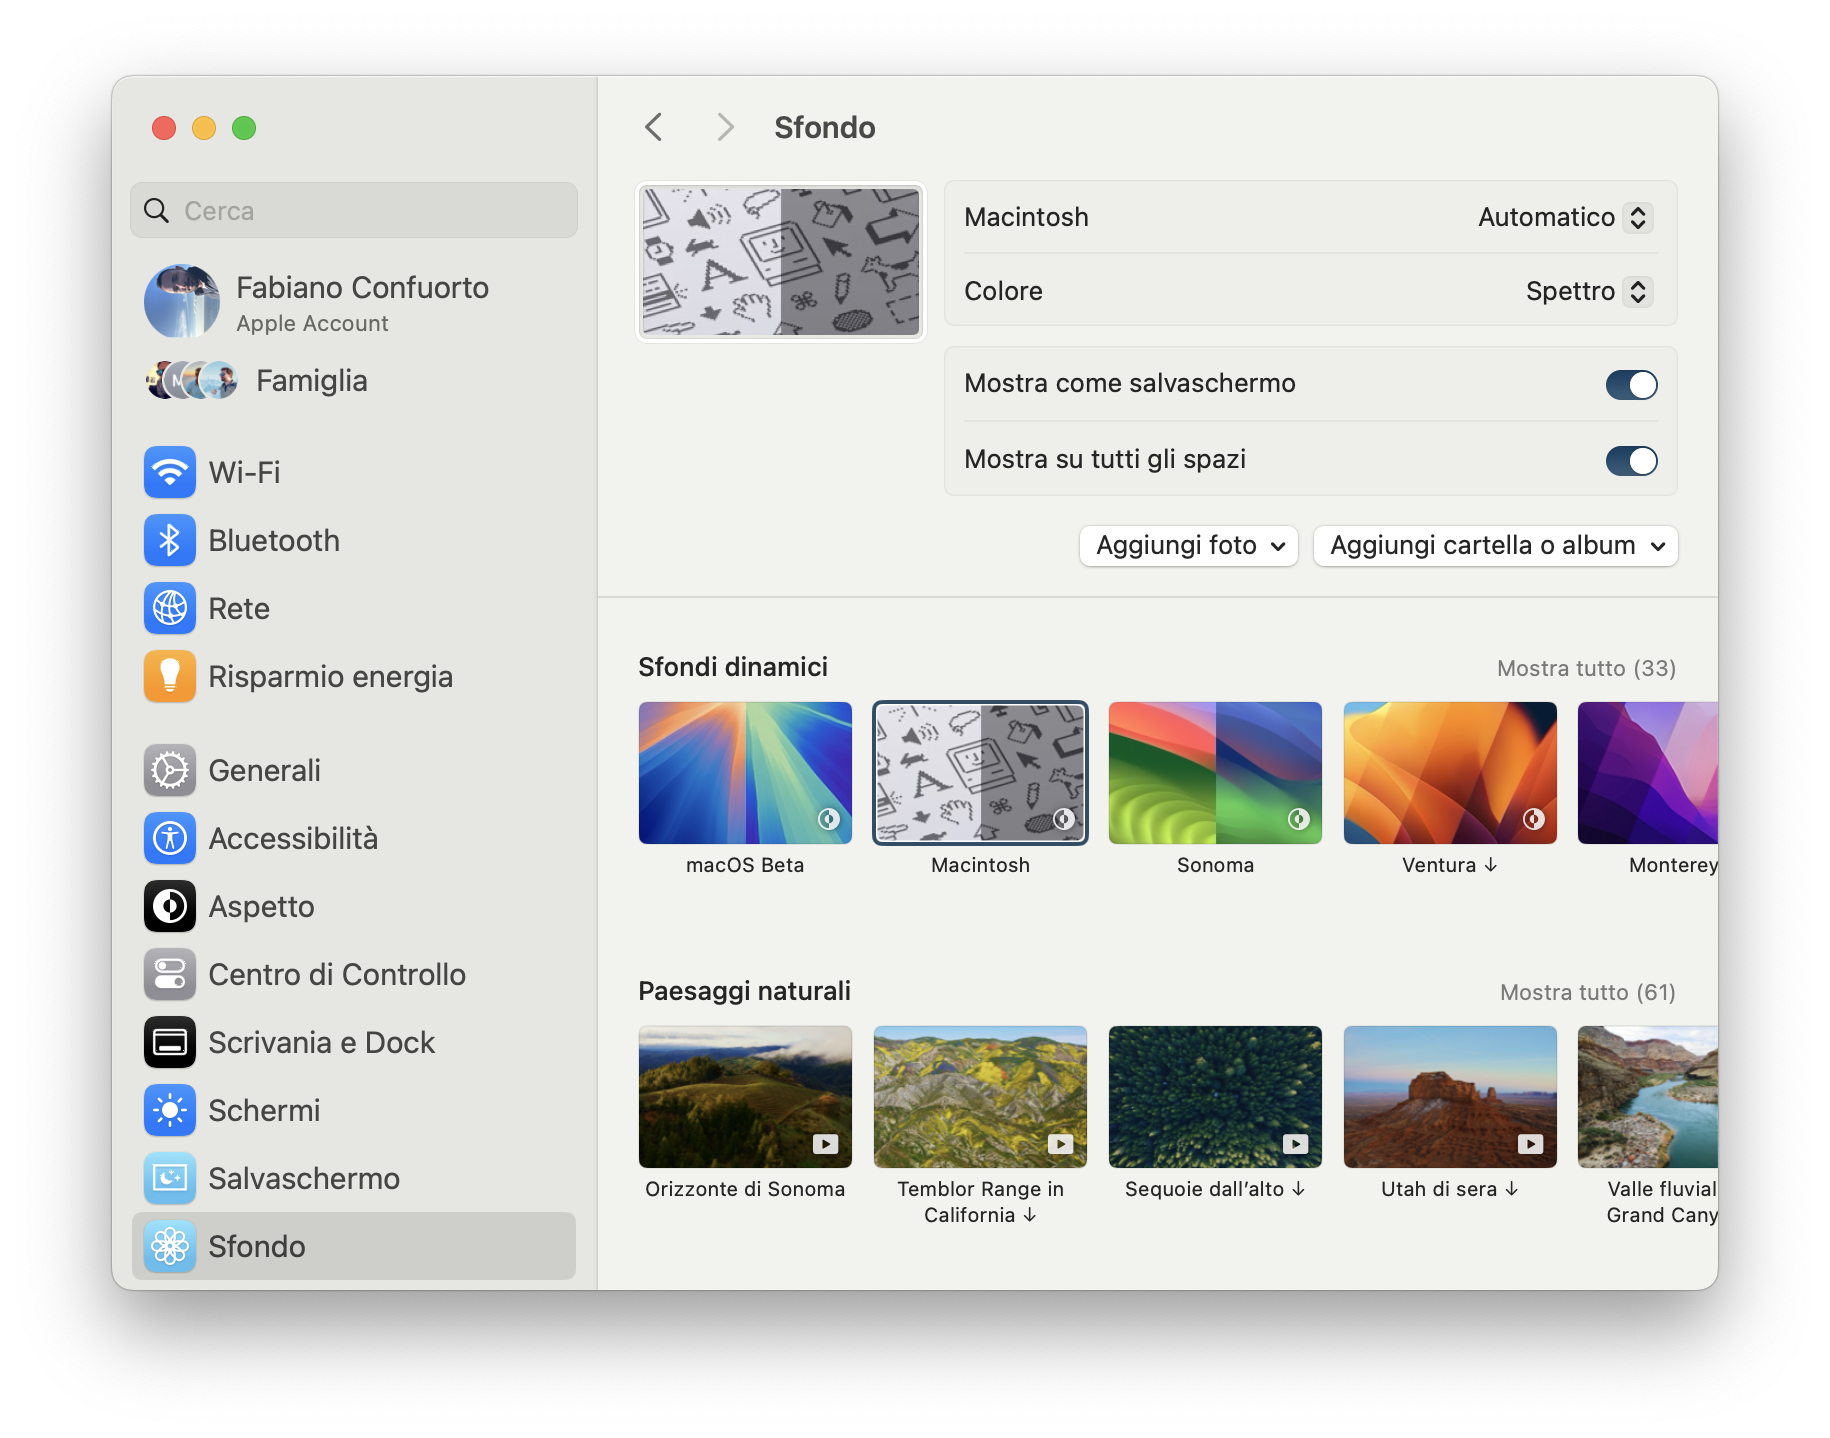Select the Monterey wallpaper
This screenshot has width=1830, height=1438.
click(1648, 773)
